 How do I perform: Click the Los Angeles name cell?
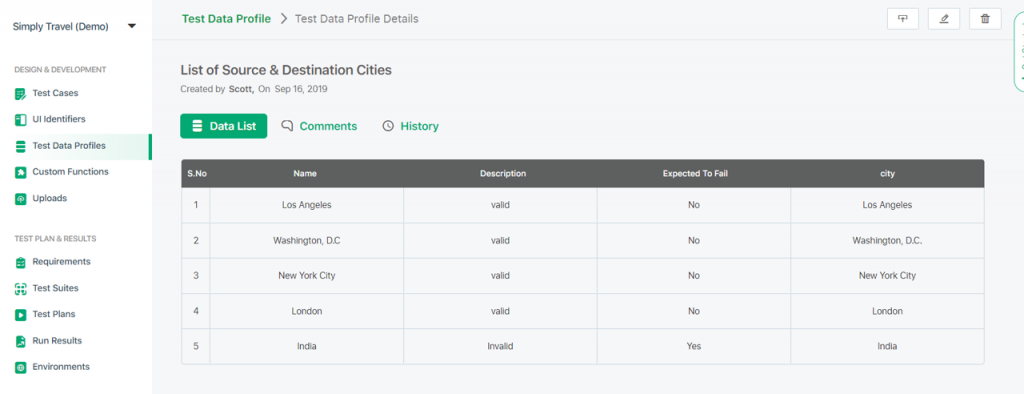point(306,205)
